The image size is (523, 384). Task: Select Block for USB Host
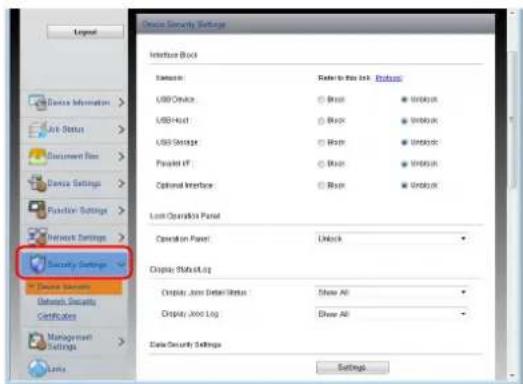[321, 121]
